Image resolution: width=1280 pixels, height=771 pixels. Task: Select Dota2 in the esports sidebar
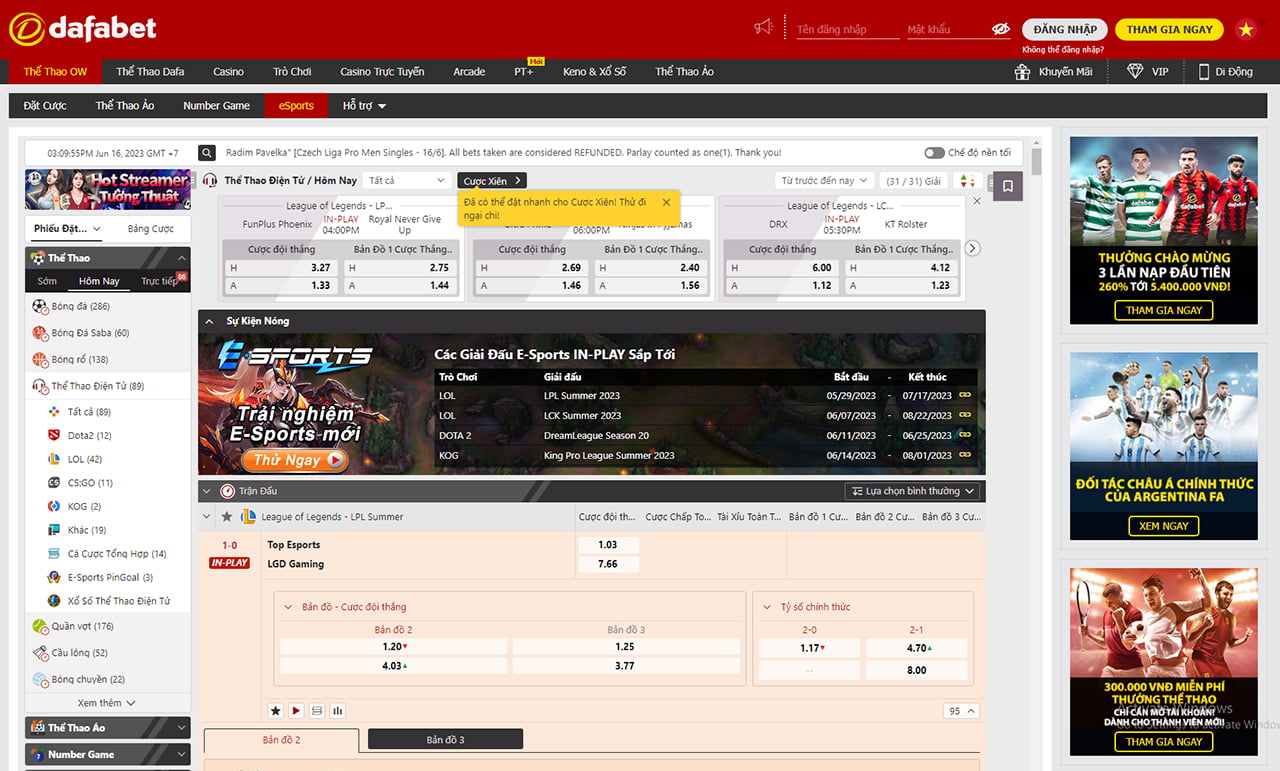[89, 436]
